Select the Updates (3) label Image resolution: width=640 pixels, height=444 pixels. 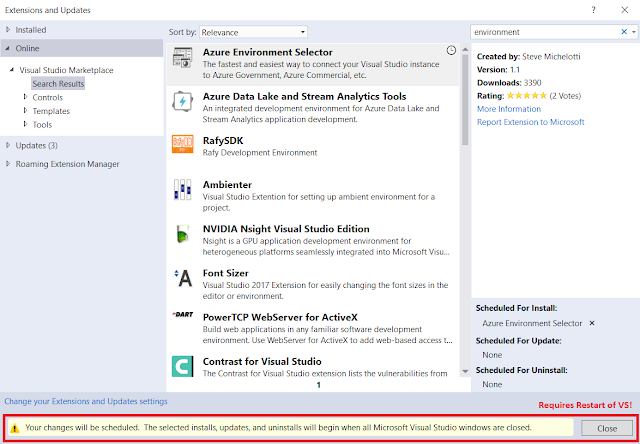tap(37, 145)
